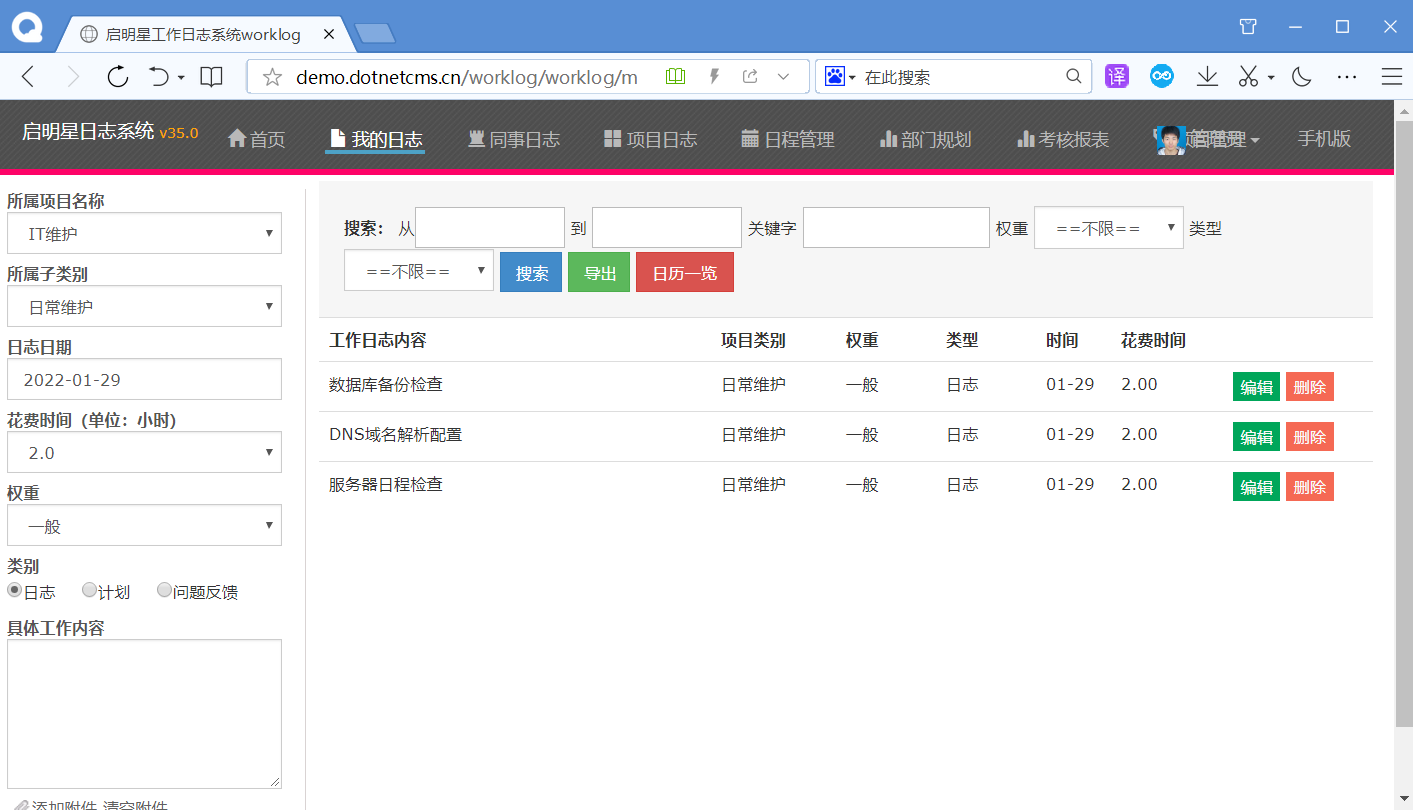Open 日程管理 in the navbar
This screenshot has height=810, width=1413.
(788, 140)
